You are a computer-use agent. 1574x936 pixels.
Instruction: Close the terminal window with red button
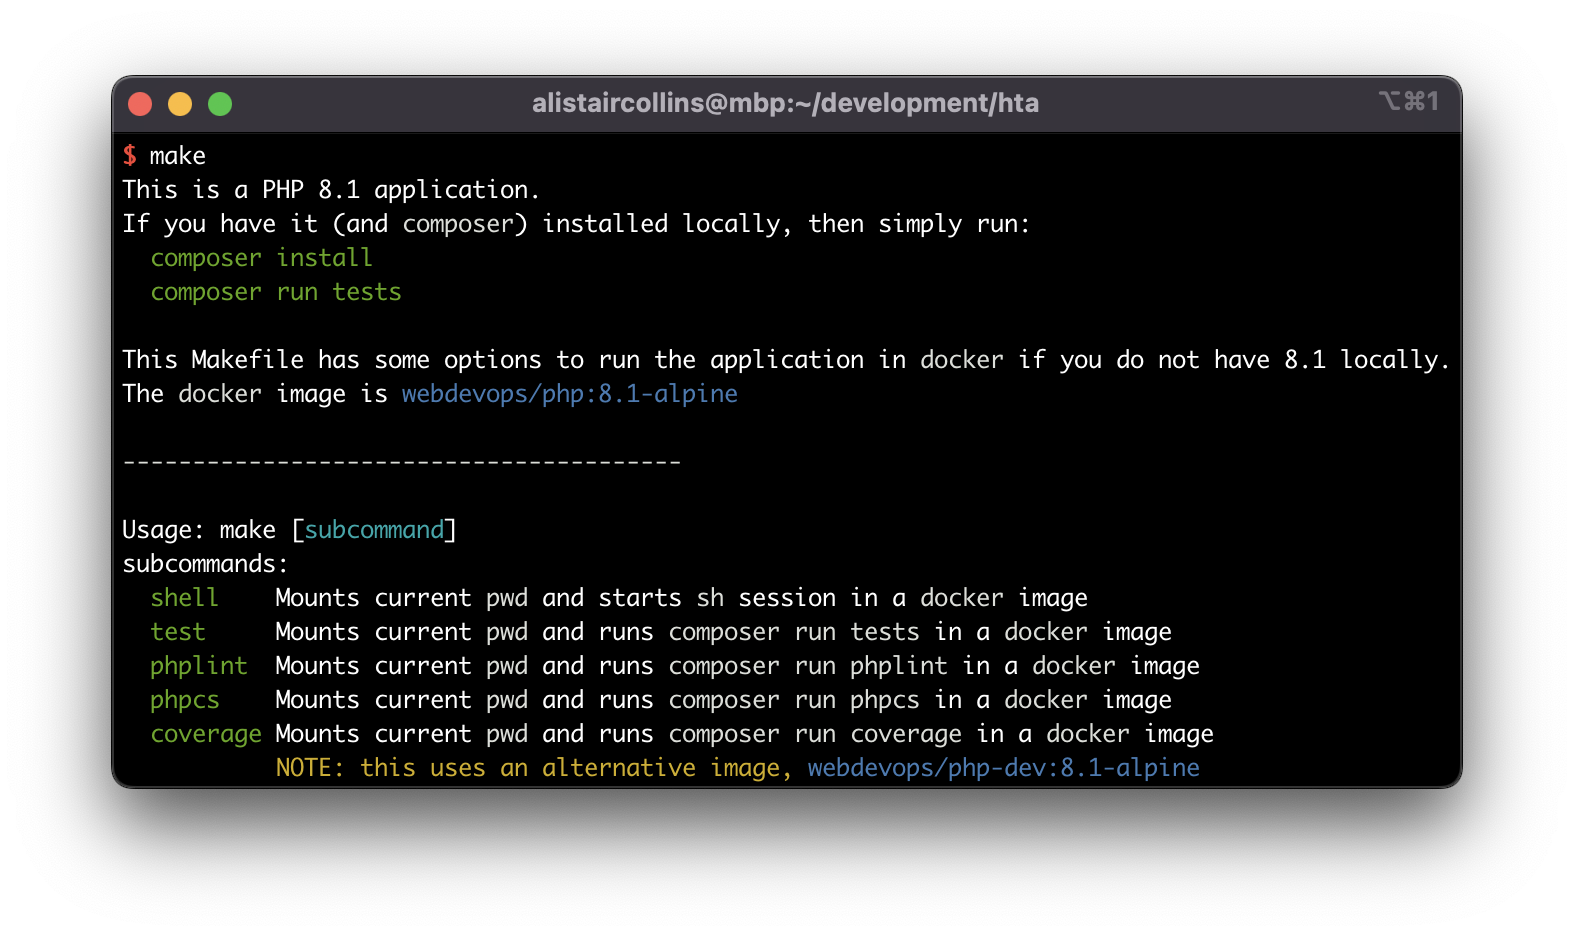pos(140,104)
